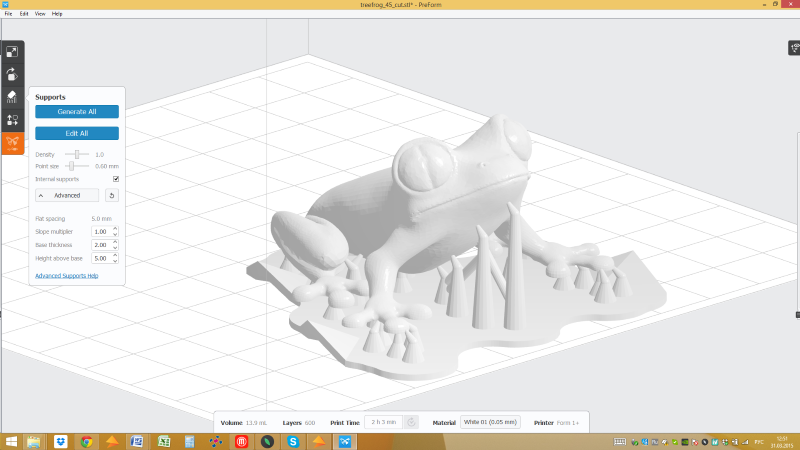Switch to PreForm taskbar icon
This screenshot has height=450, width=800.
pos(345,442)
